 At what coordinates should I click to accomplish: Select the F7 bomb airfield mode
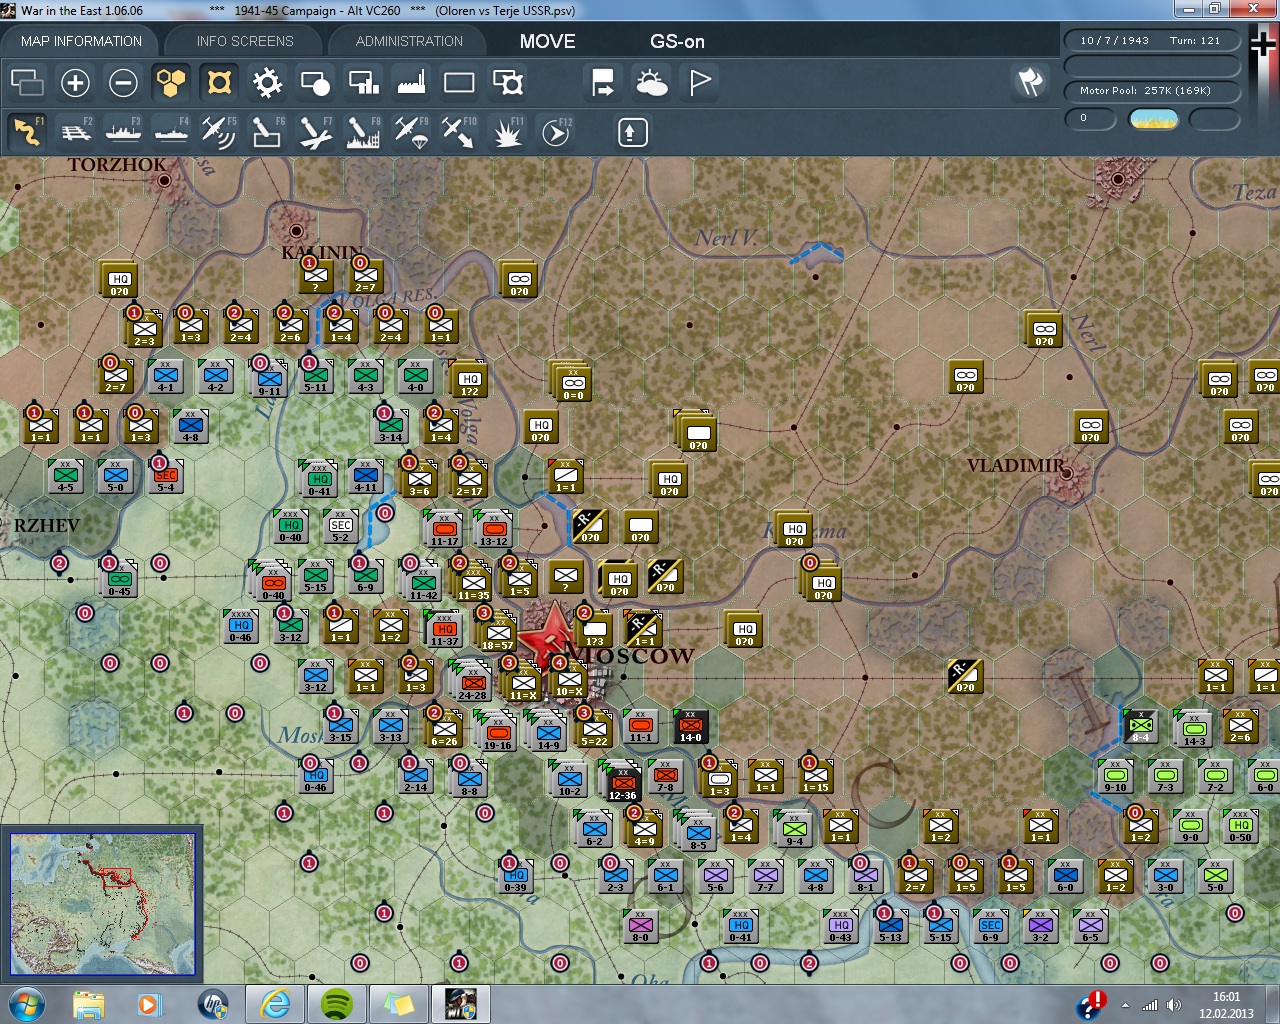pos(315,132)
